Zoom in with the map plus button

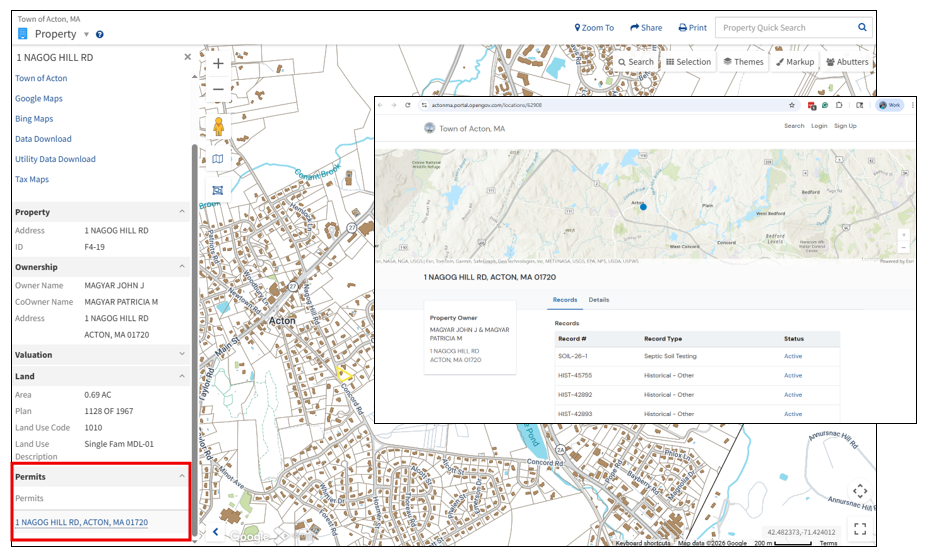click(x=218, y=63)
